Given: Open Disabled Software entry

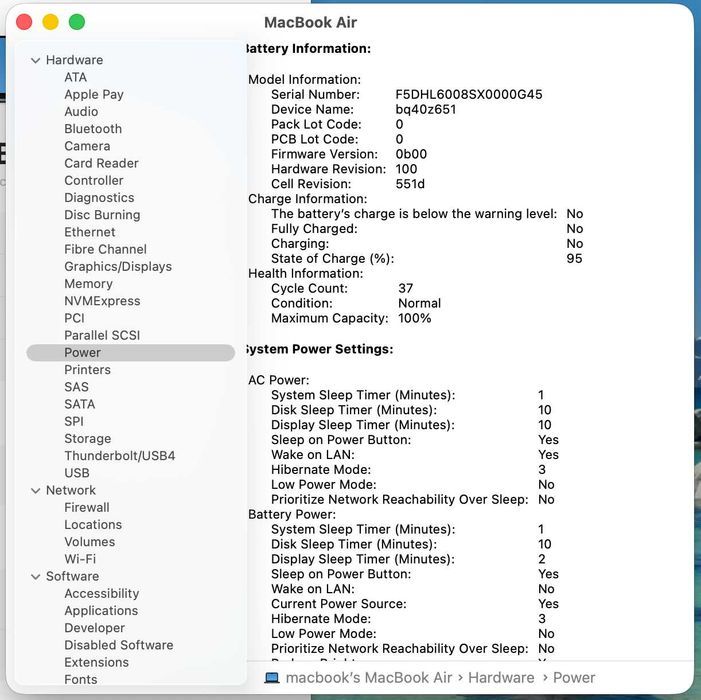Looking at the screenshot, I should (x=119, y=645).
